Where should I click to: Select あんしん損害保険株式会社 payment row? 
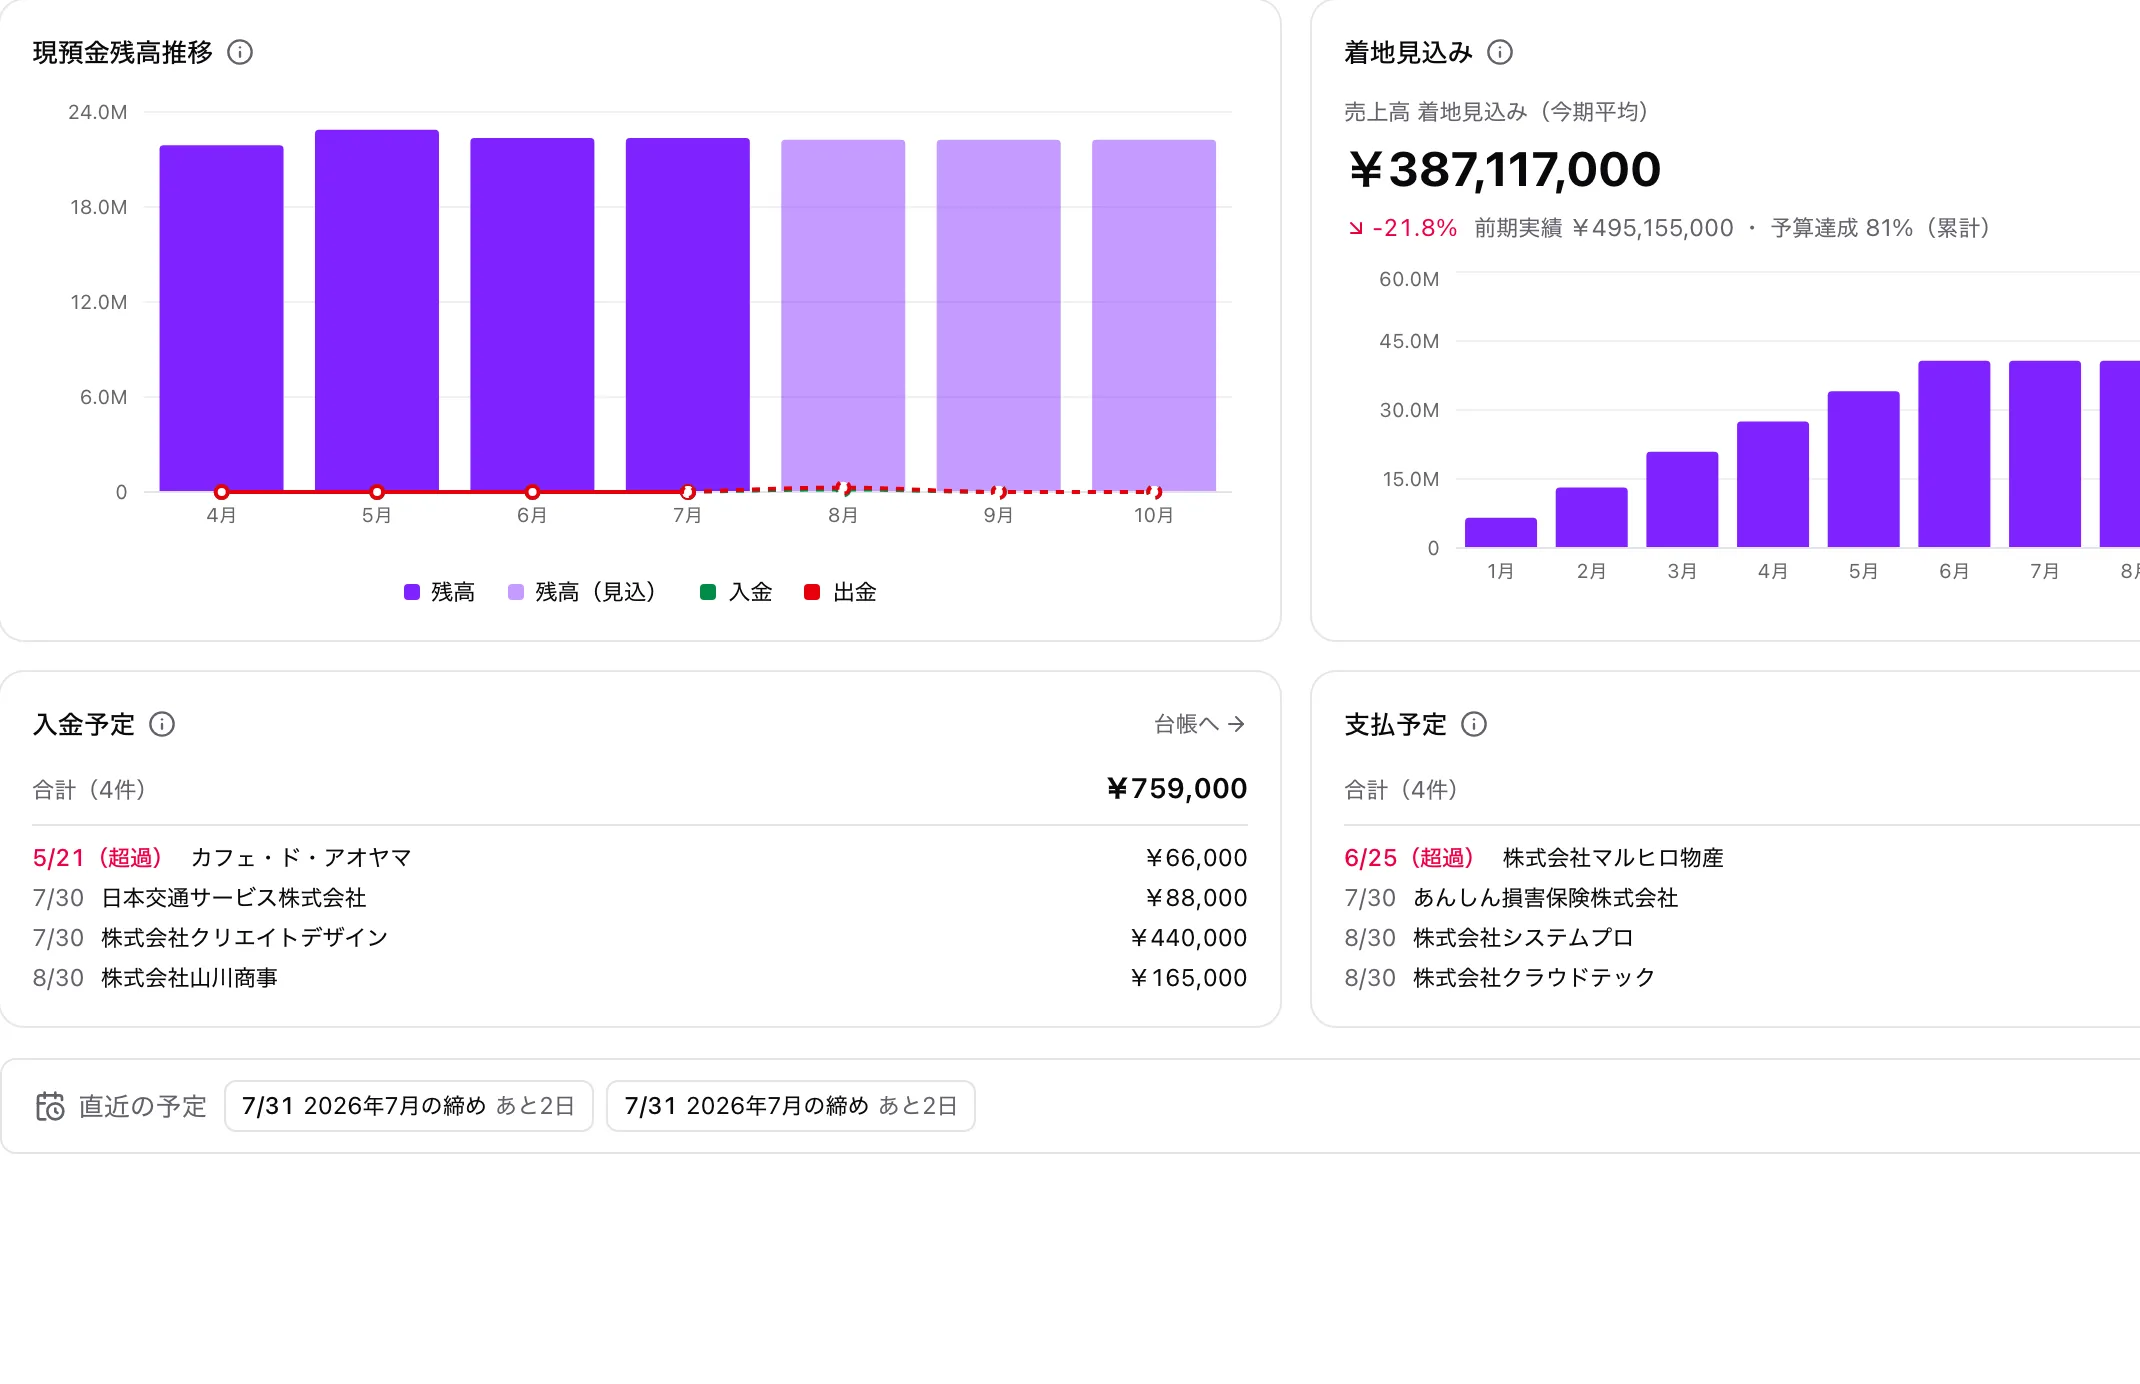coord(1742,898)
